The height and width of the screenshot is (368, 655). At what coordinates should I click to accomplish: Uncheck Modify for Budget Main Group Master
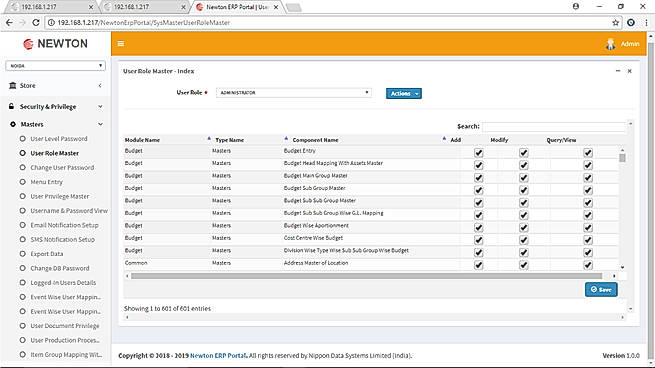click(523, 178)
